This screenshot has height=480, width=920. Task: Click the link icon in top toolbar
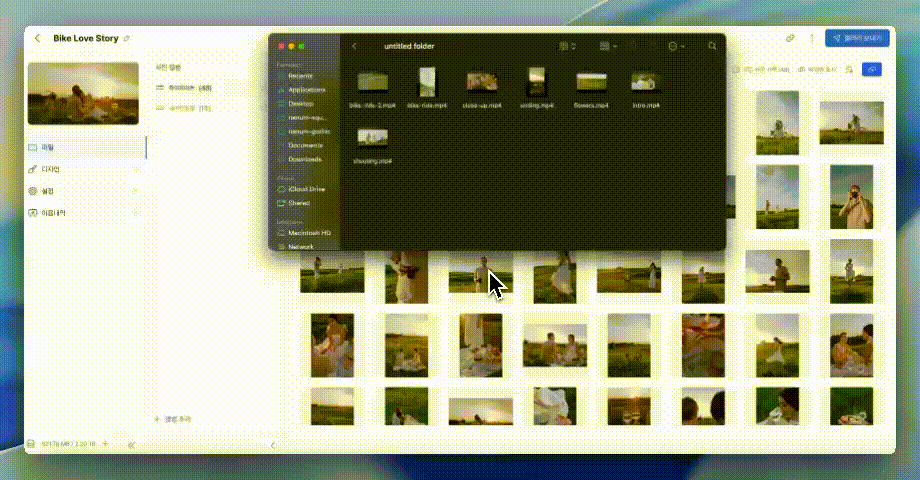point(790,38)
